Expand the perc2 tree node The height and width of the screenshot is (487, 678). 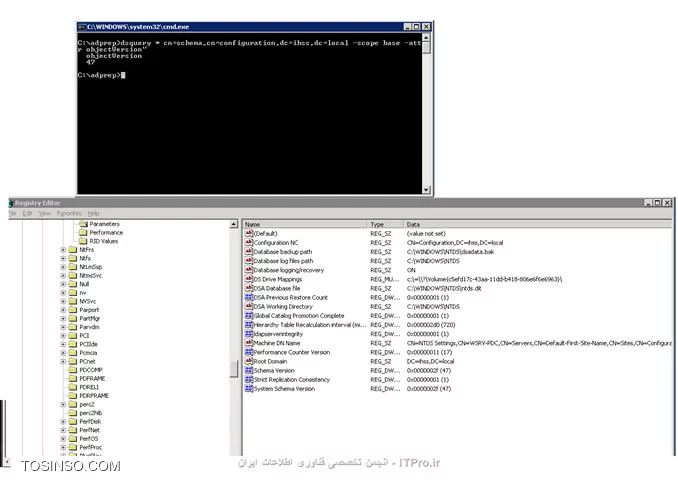pyautogui.click(x=63, y=404)
